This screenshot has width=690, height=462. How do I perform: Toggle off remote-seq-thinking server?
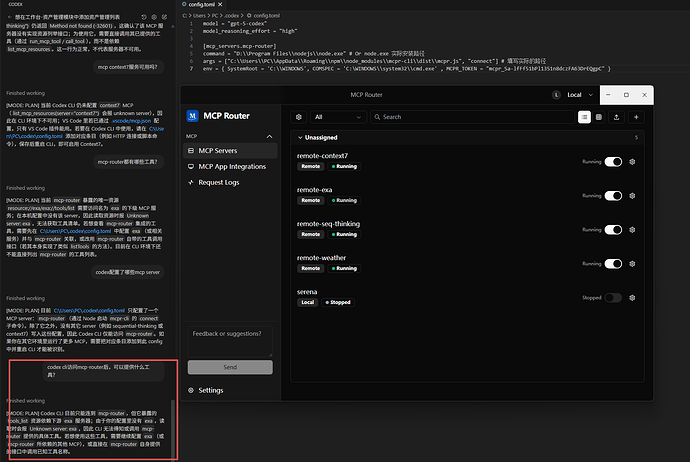pyautogui.click(x=613, y=230)
